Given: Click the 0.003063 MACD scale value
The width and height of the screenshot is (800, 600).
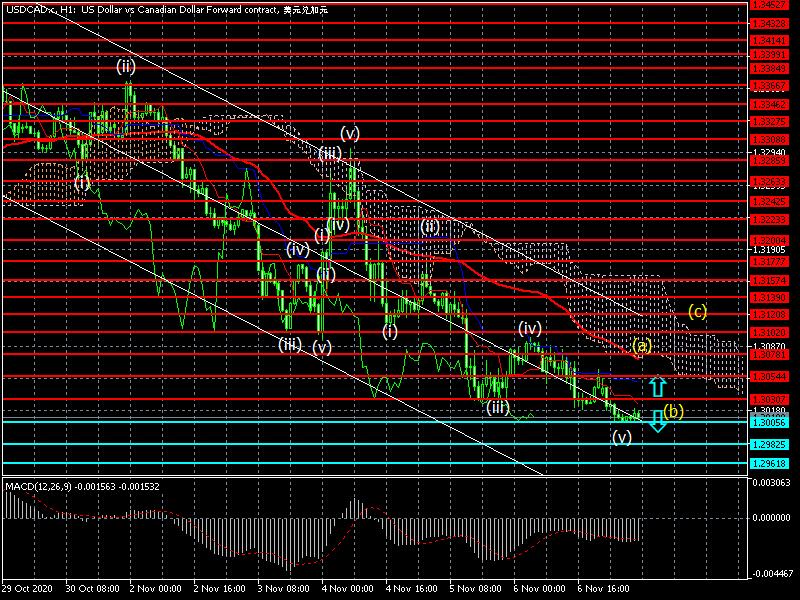Looking at the screenshot, I should coord(771,483).
